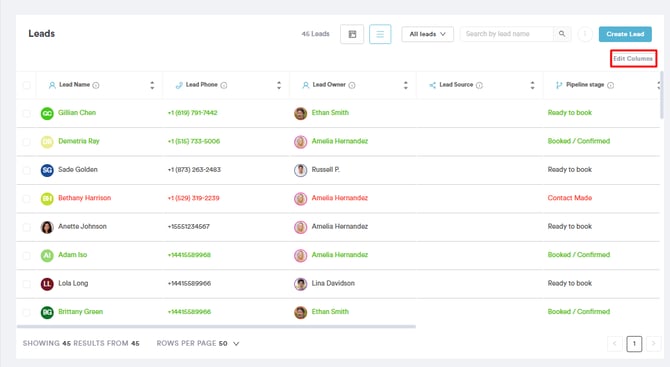The height and width of the screenshot is (367, 670).
Task: Click the search magnifier icon
Action: pos(562,34)
